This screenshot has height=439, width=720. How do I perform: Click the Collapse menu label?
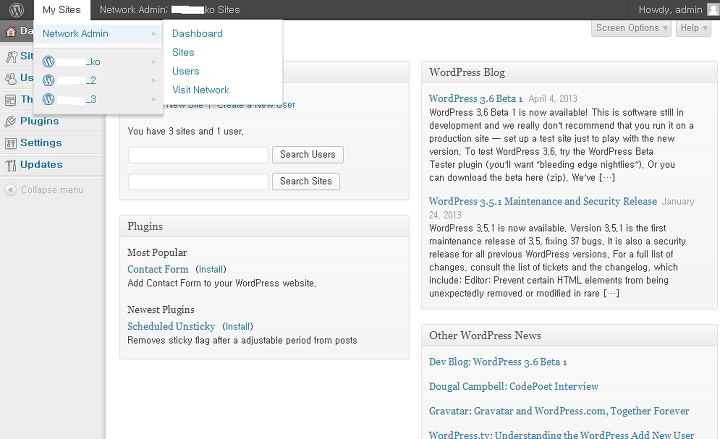coord(52,190)
